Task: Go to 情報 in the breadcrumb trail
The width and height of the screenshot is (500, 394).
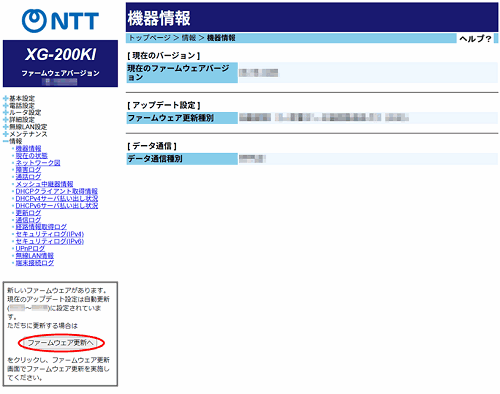Action: coord(189,38)
